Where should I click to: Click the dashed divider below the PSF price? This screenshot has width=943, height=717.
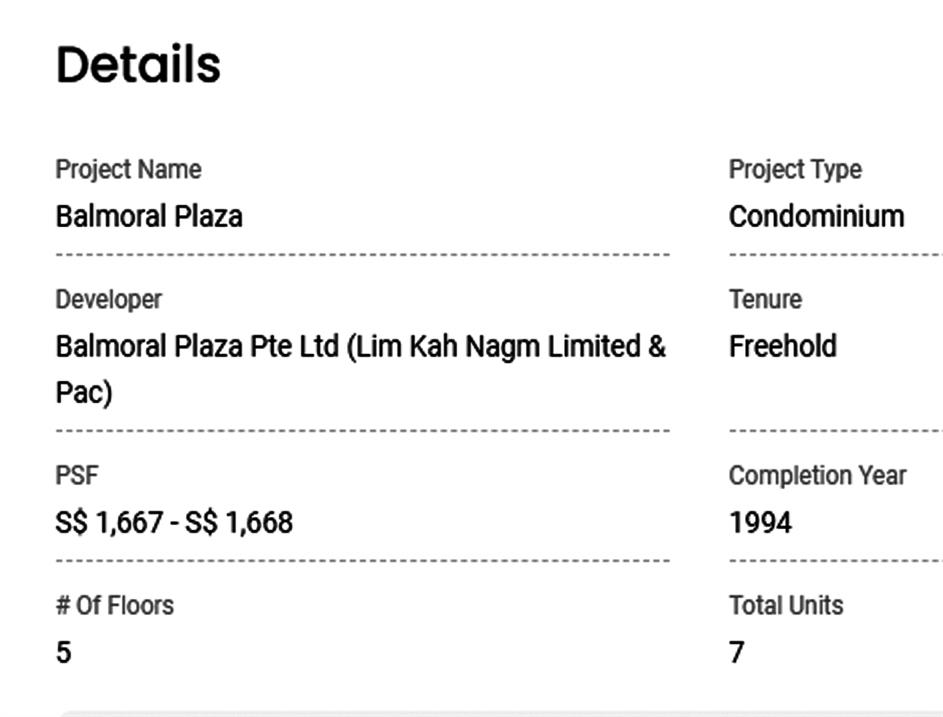(362, 561)
